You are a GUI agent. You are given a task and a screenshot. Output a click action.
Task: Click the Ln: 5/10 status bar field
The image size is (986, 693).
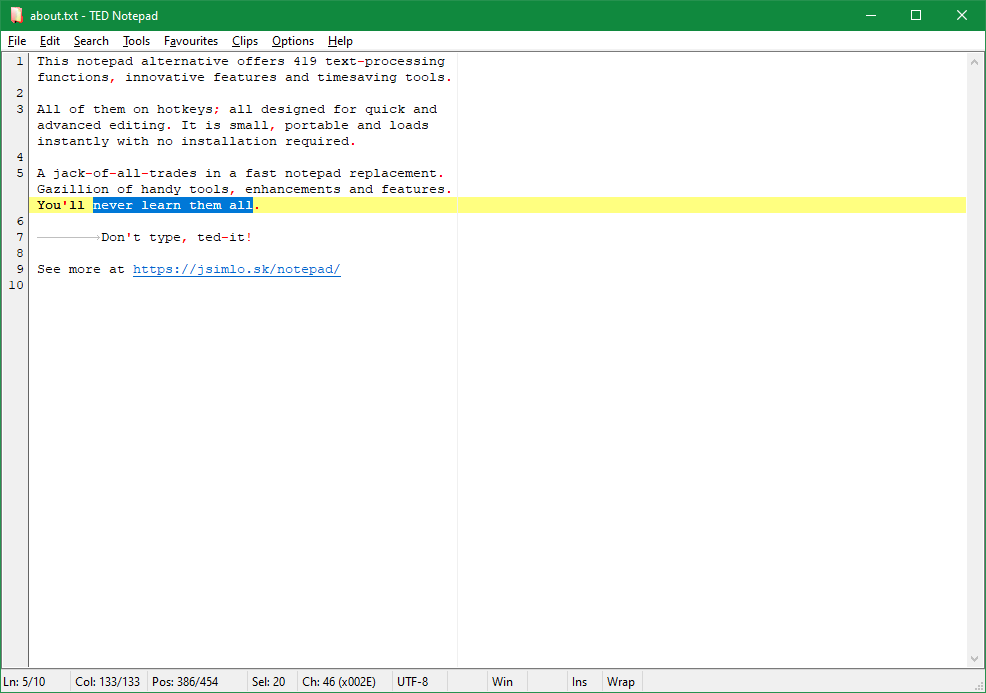pos(25,682)
